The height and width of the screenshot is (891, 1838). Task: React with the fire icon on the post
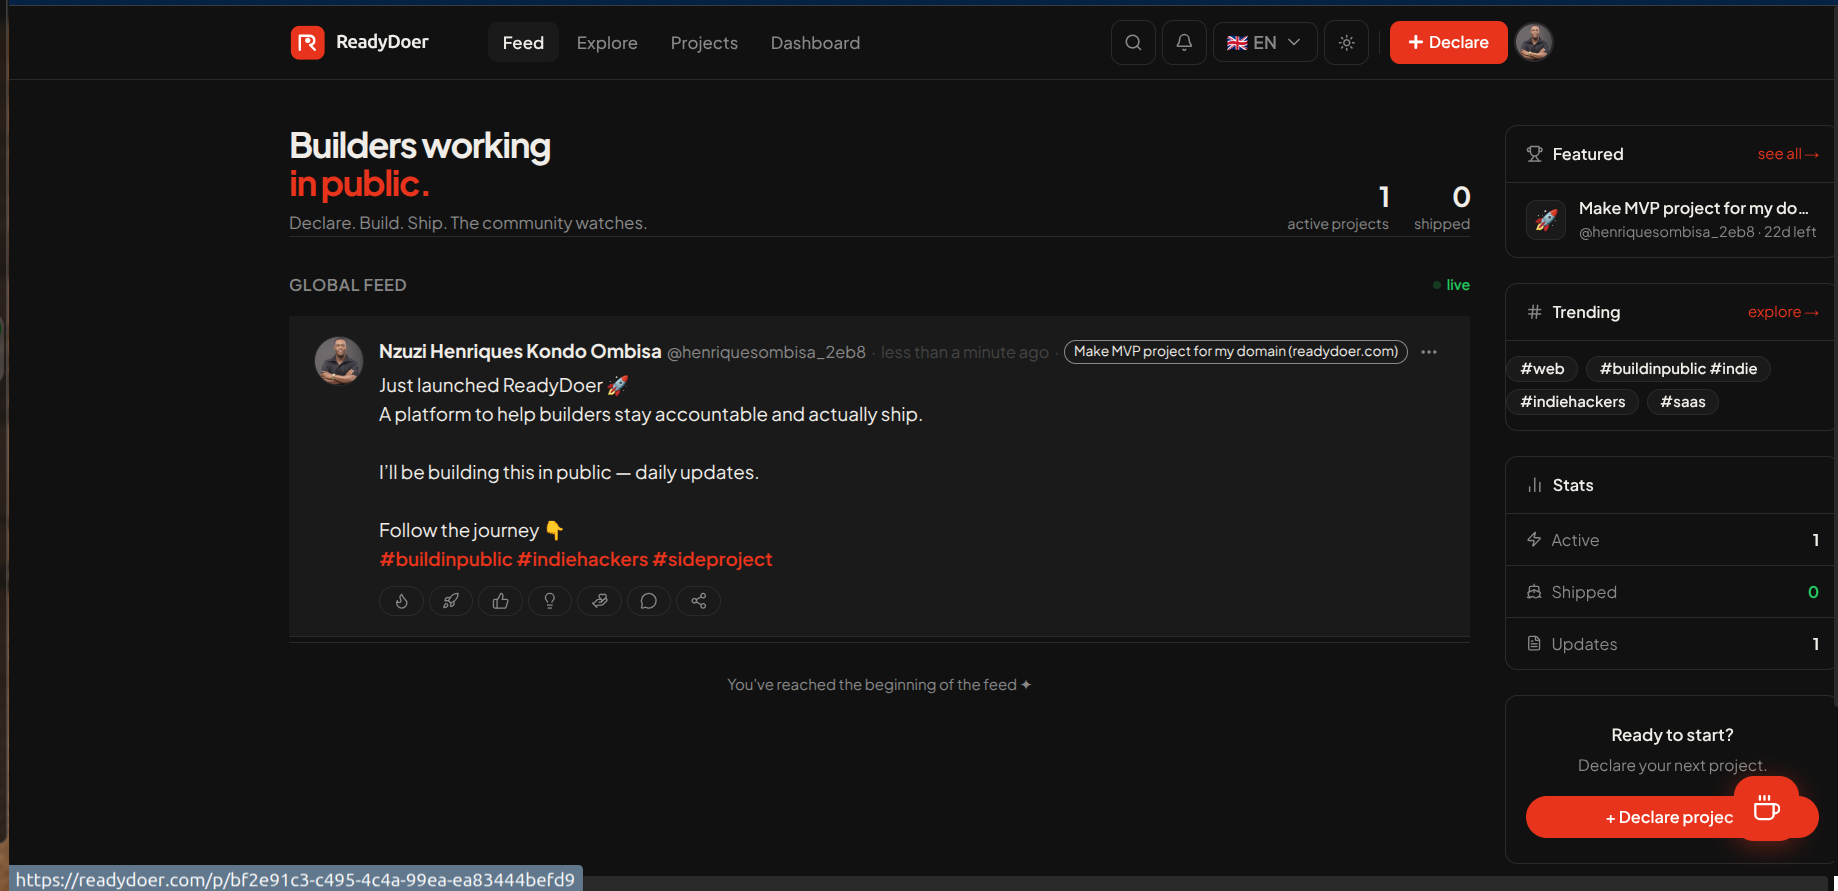(401, 601)
